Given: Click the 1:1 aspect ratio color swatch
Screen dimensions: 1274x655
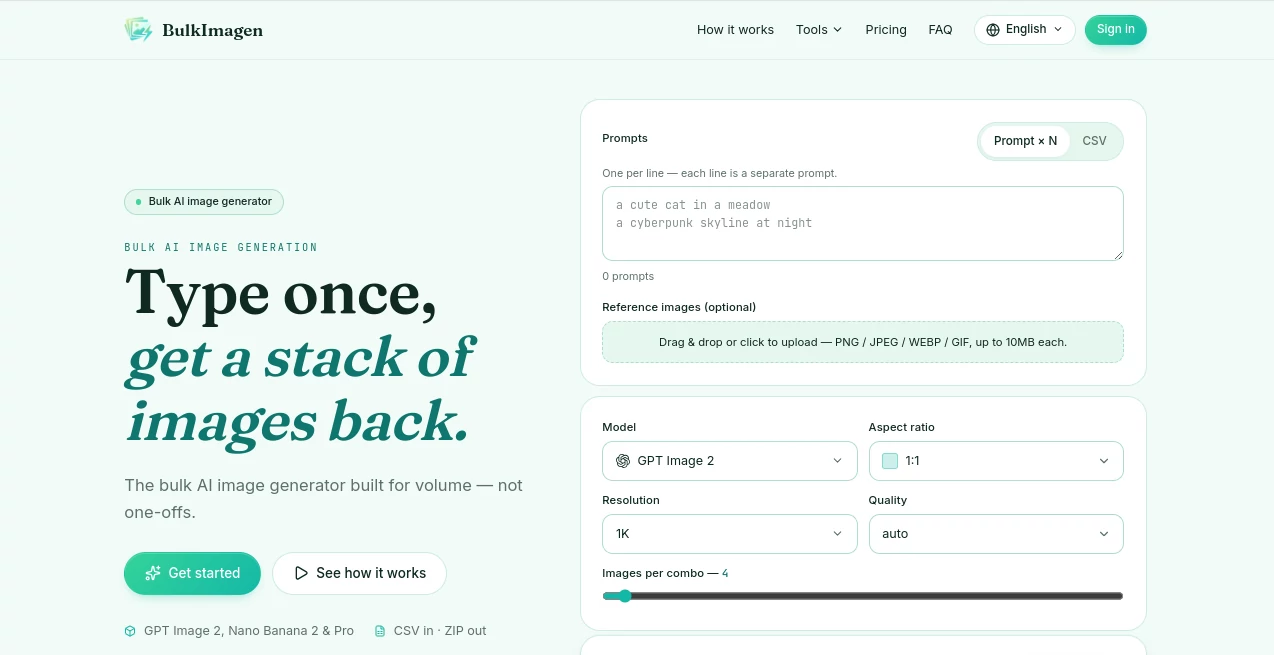Looking at the screenshot, I should [x=890, y=461].
